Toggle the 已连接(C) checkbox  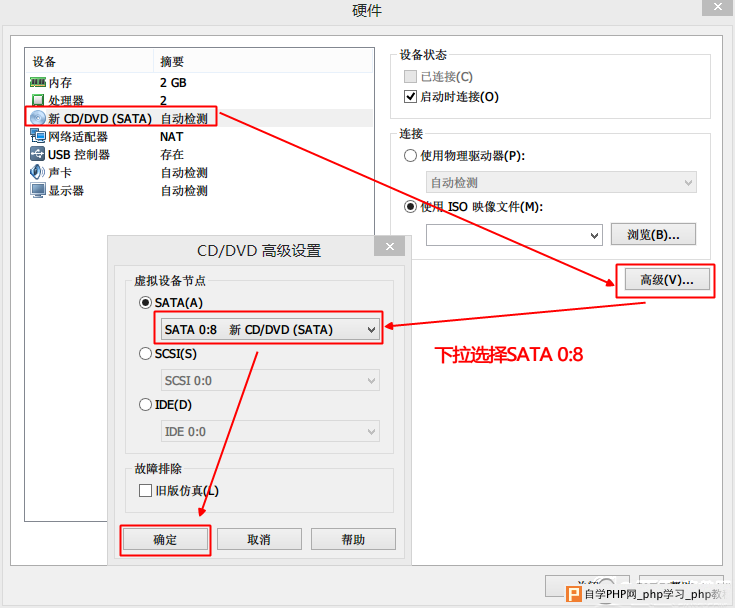410,76
